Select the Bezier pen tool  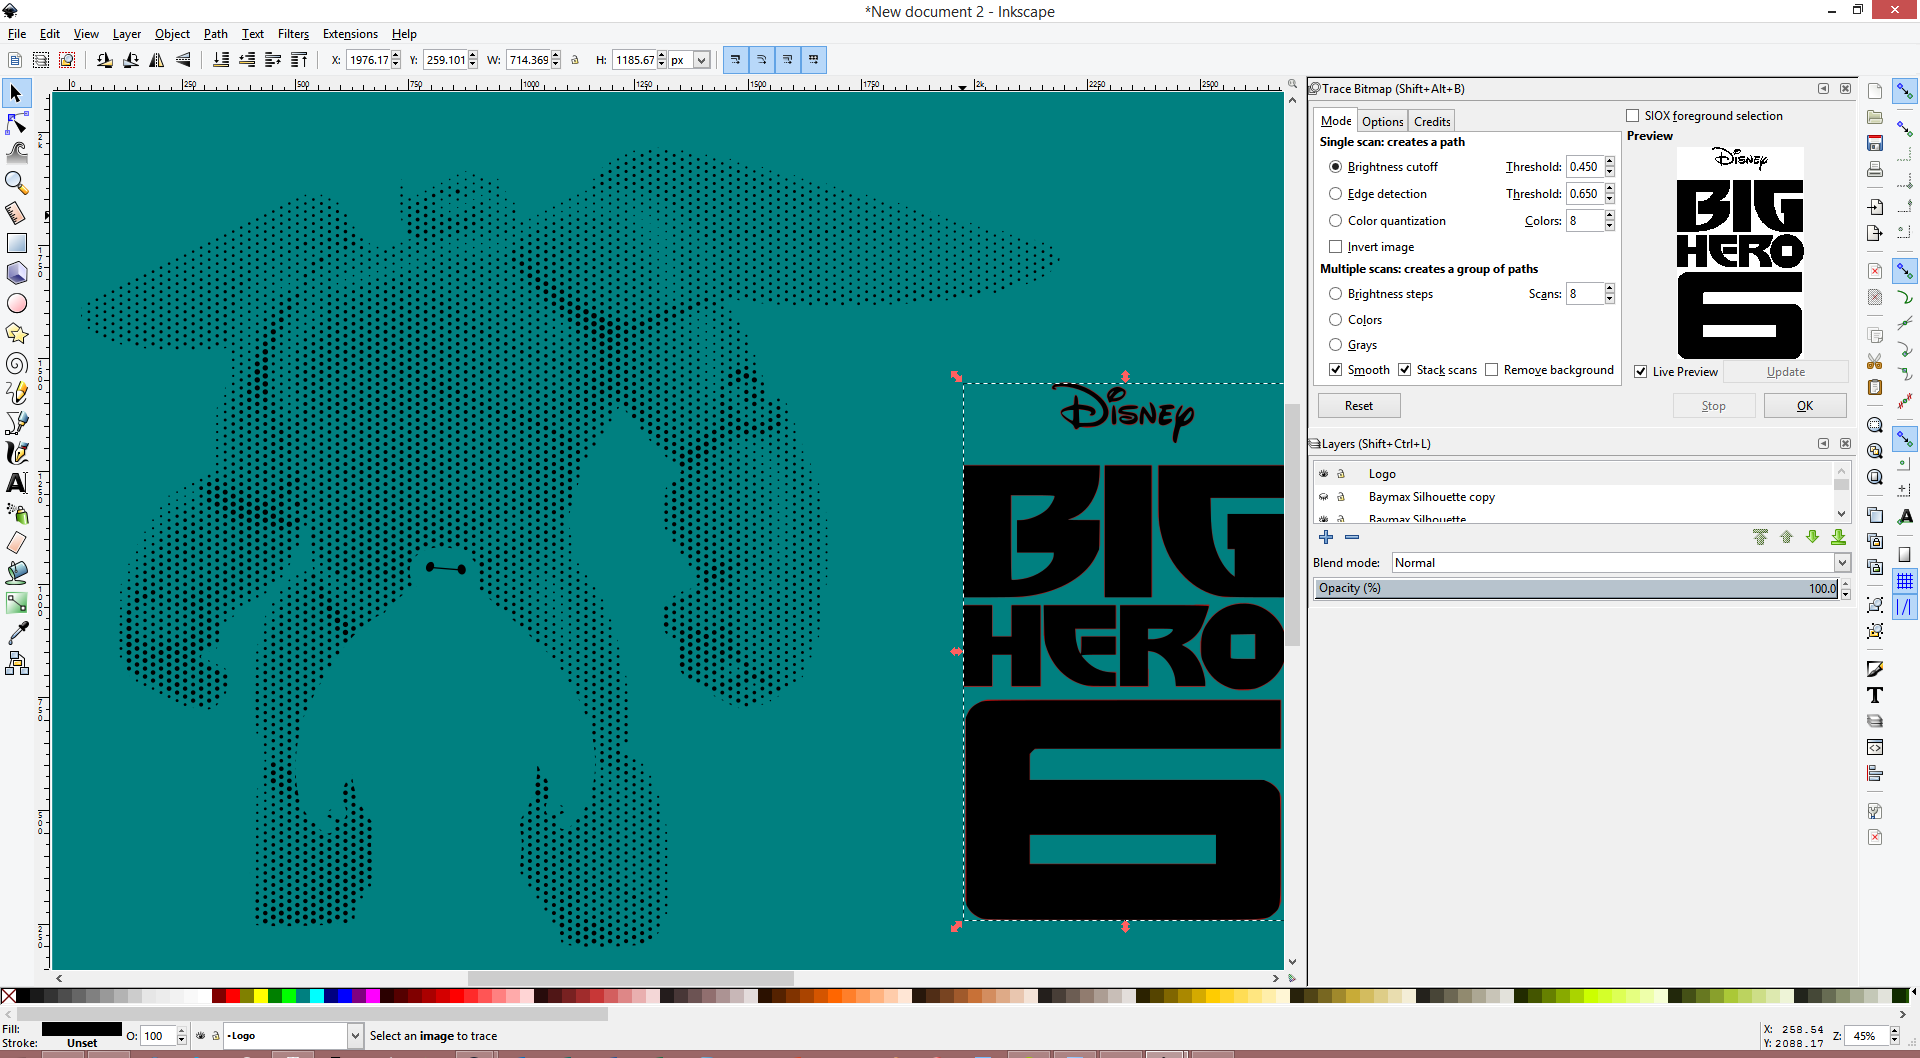point(17,423)
